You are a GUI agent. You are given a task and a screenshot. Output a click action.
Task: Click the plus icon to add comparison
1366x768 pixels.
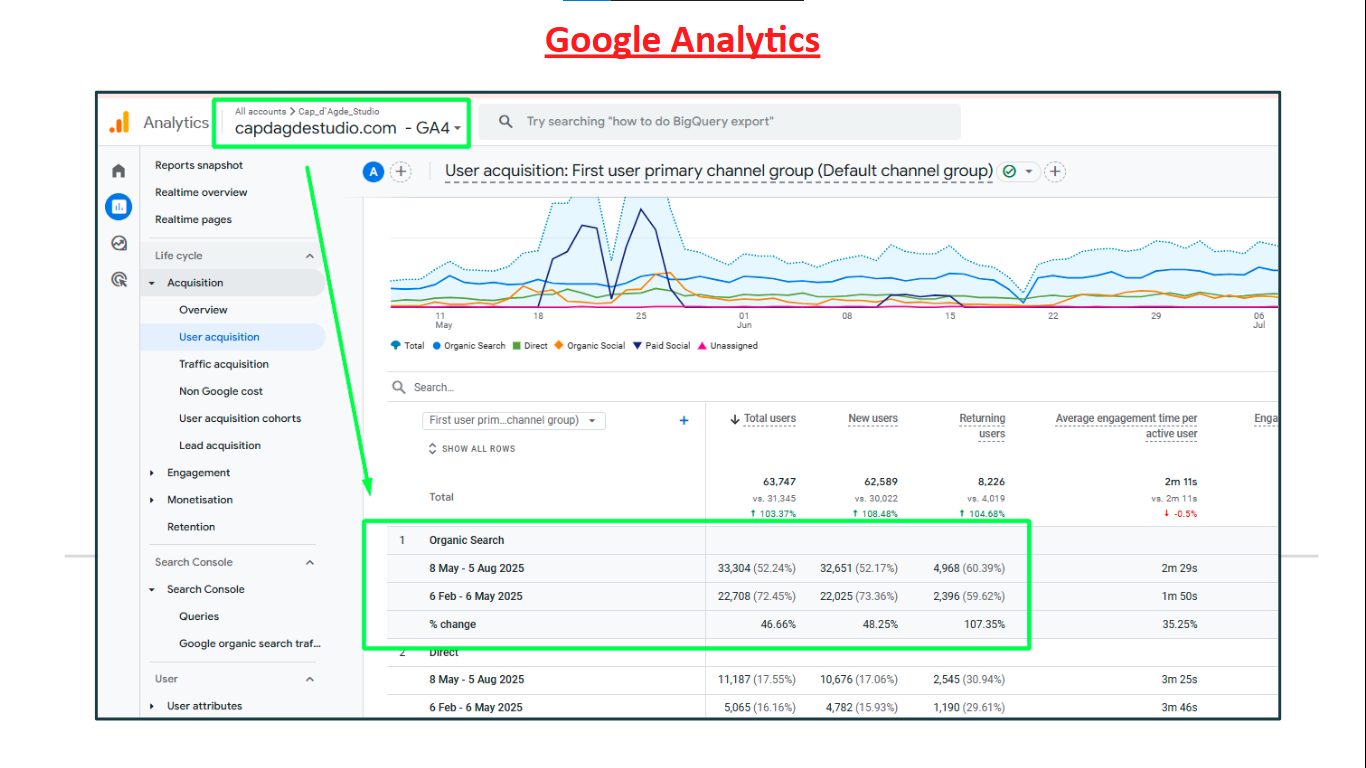tap(401, 172)
